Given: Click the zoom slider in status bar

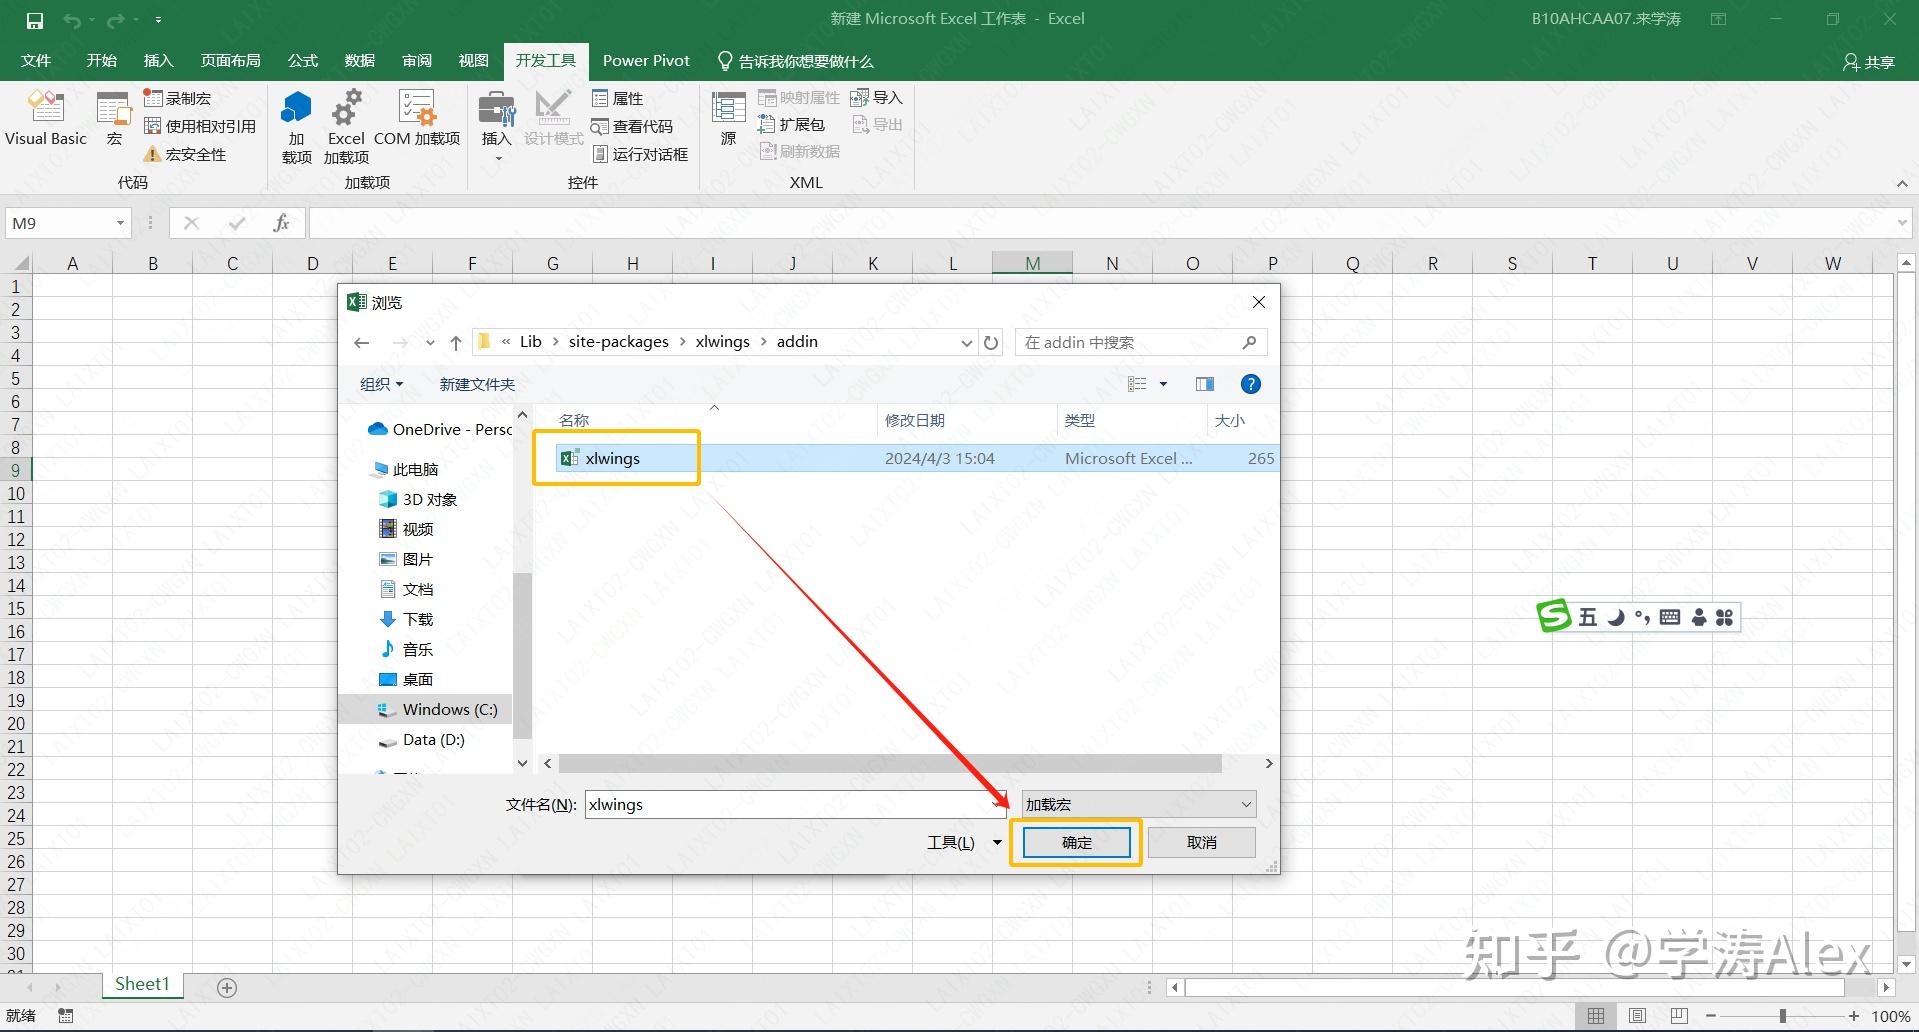Looking at the screenshot, I should pyautogui.click(x=1782, y=1016).
